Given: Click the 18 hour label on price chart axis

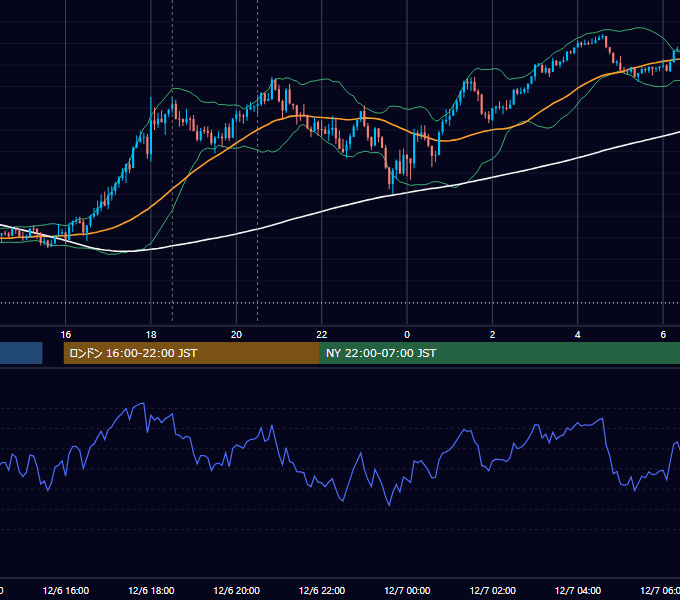Looking at the screenshot, I should (x=151, y=335).
